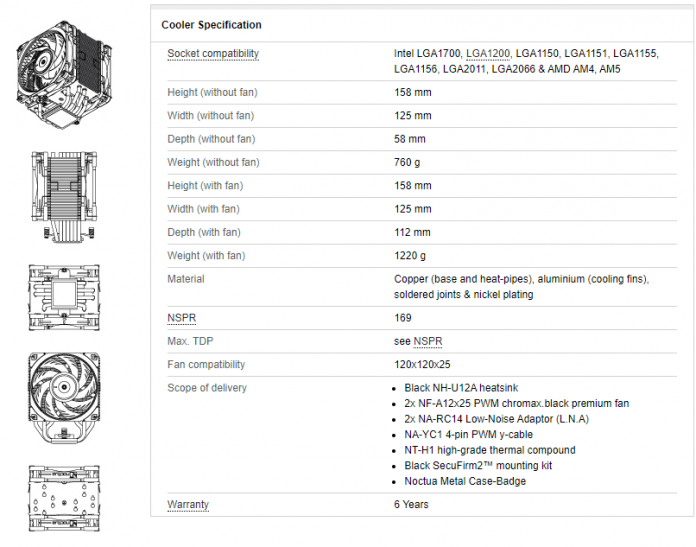
Task: Follow the 'see NSPR' link beside Max. TDP
Action: (x=428, y=341)
